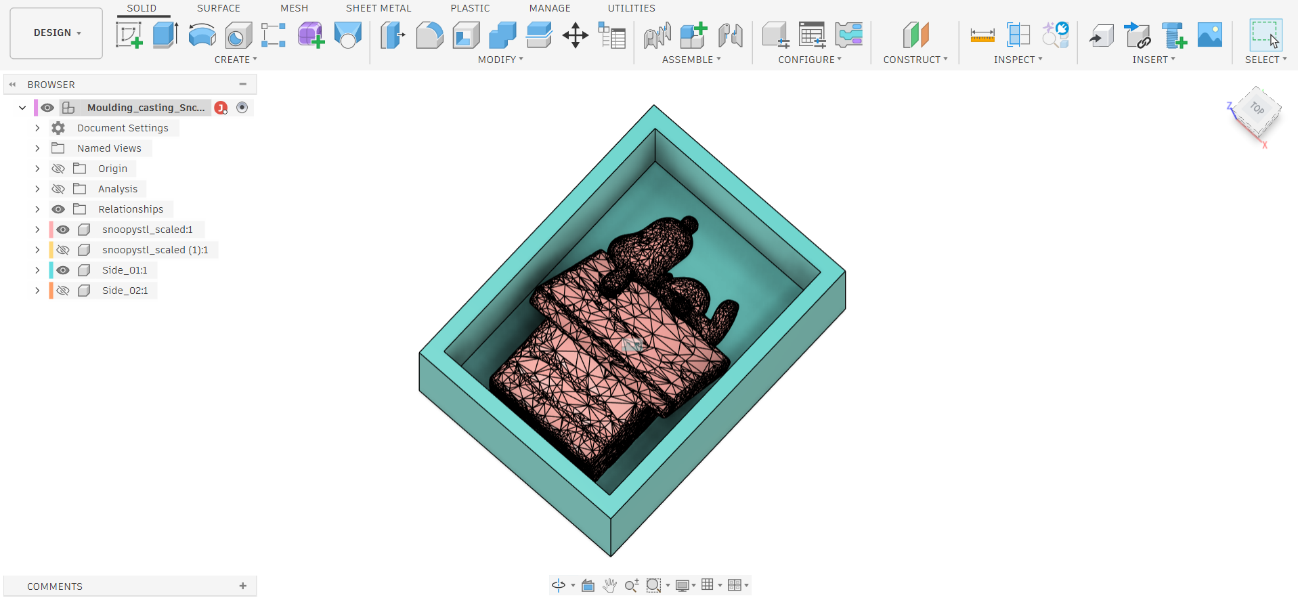Click the Insert Derive icon

(x=1101, y=36)
